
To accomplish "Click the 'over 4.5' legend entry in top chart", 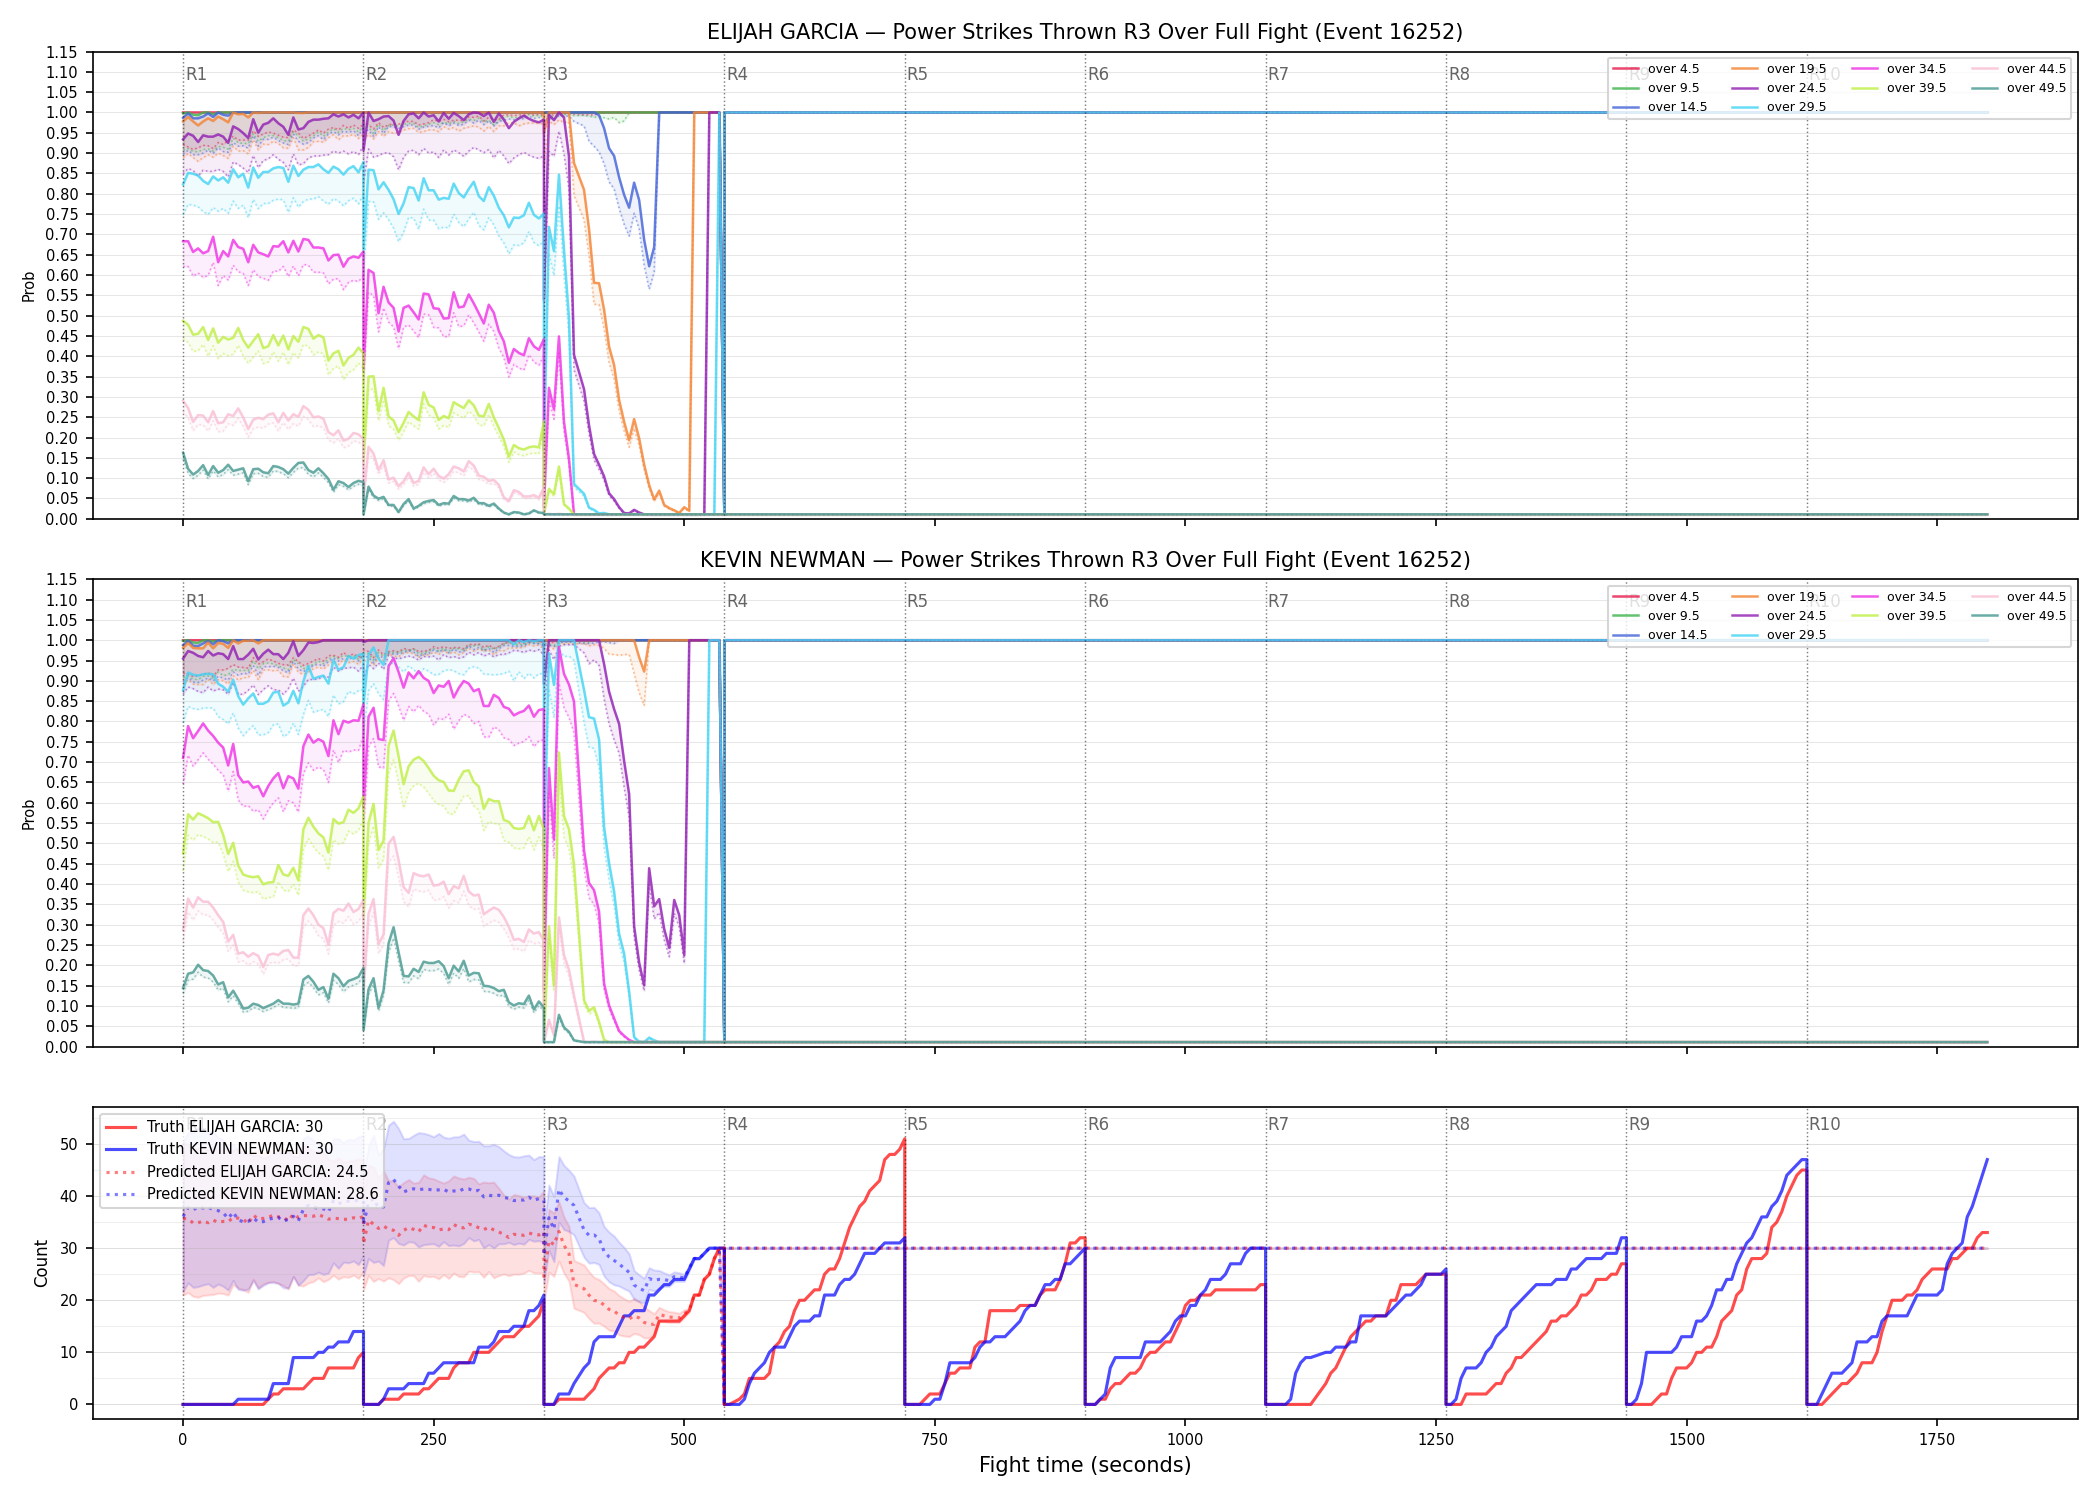I will (x=1656, y=69).
